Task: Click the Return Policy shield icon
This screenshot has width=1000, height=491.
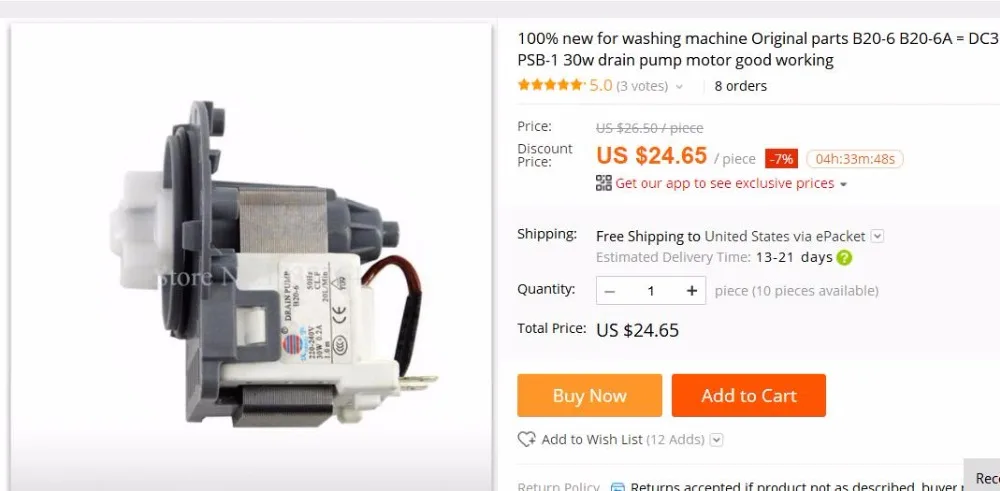Action: [x=617, y=488]
